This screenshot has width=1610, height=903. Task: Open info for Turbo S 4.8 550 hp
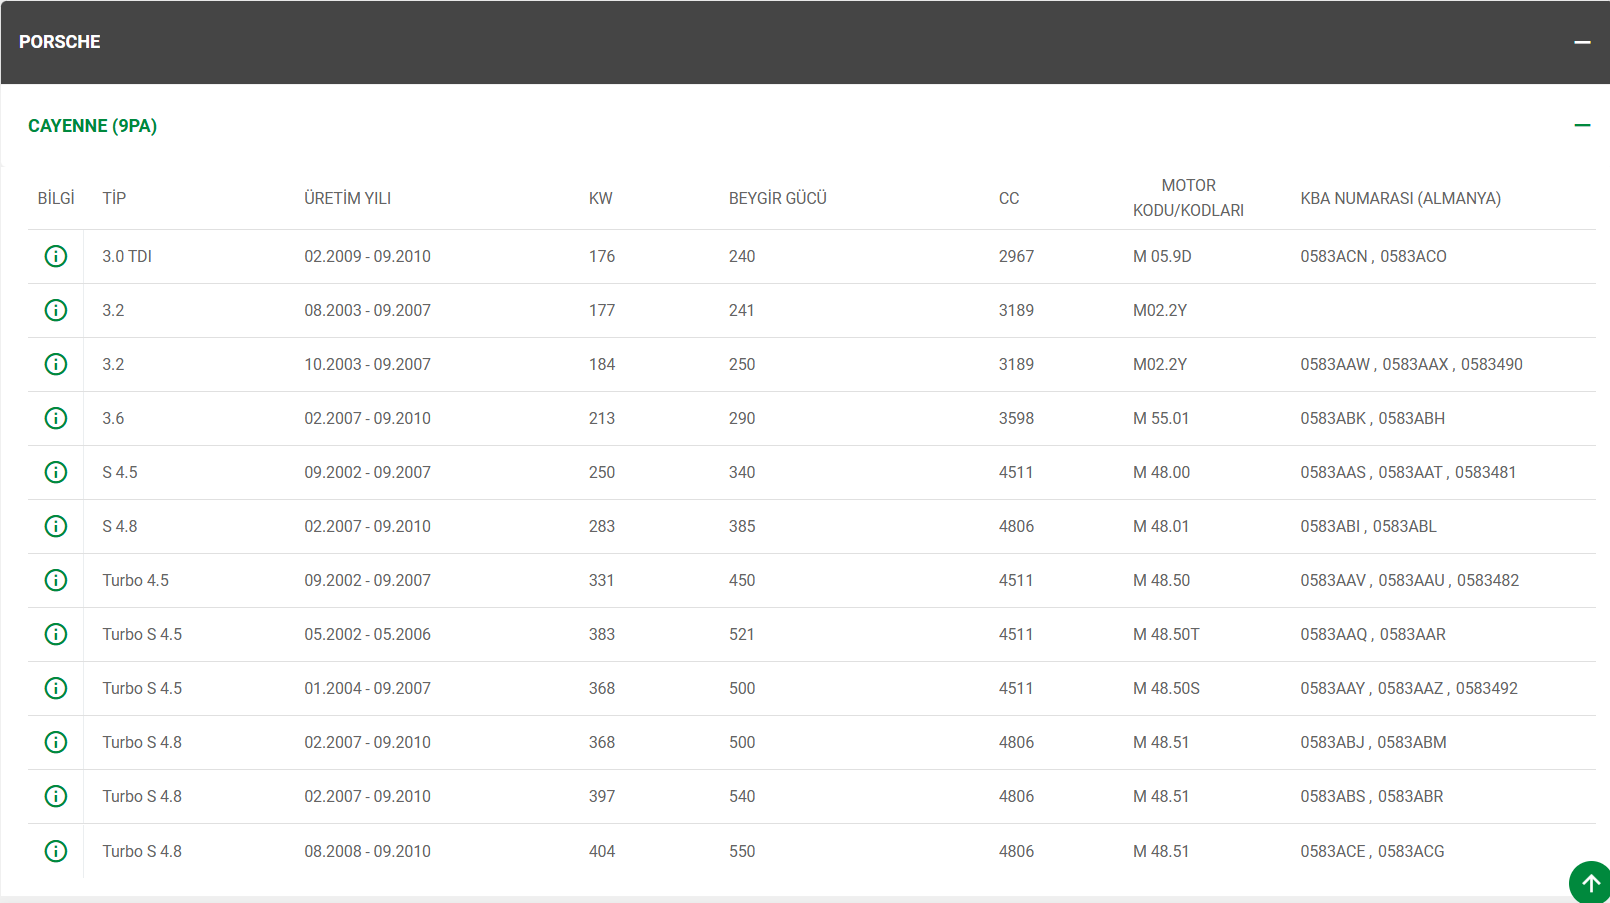point(56,851)
